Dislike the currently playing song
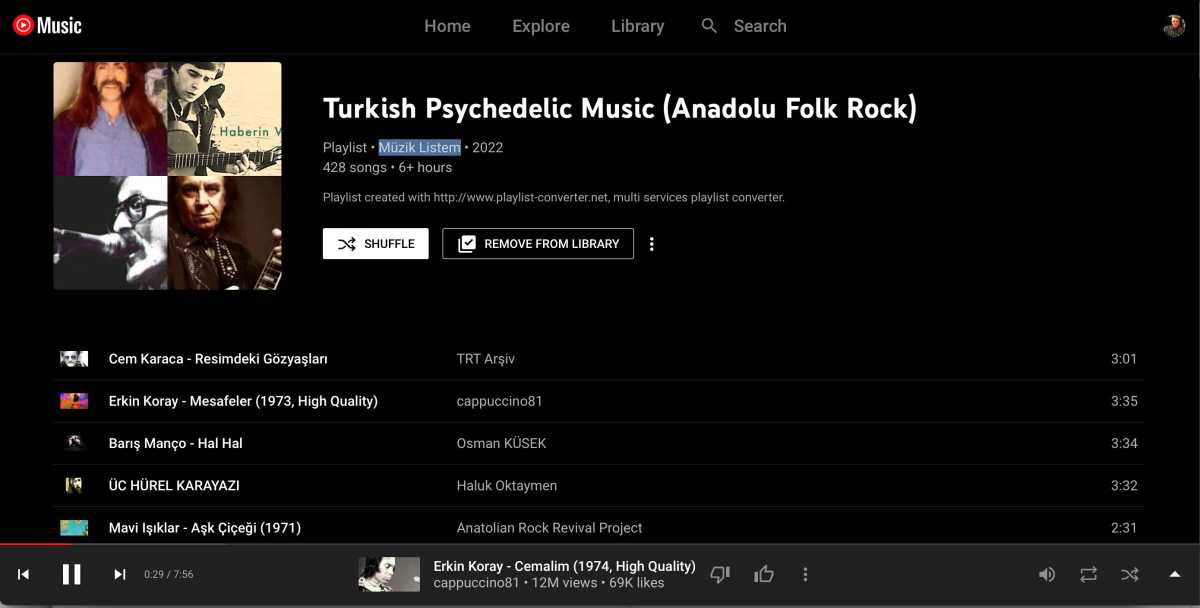 point(720,573)
